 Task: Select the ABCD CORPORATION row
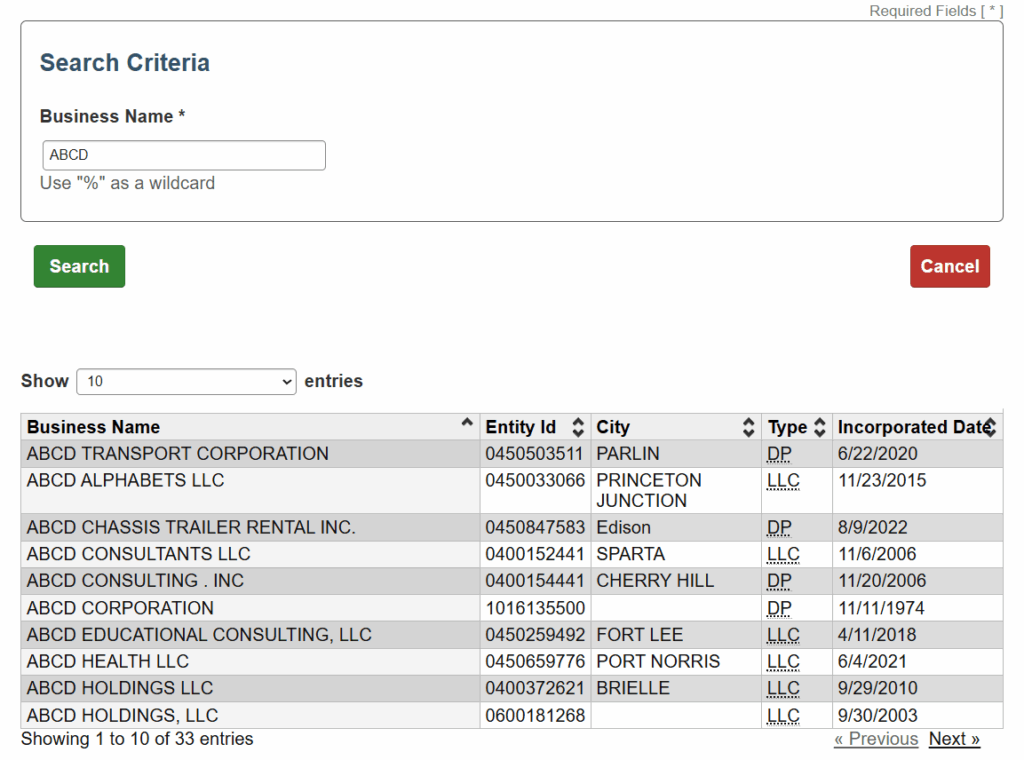click(x=120, y=608)
